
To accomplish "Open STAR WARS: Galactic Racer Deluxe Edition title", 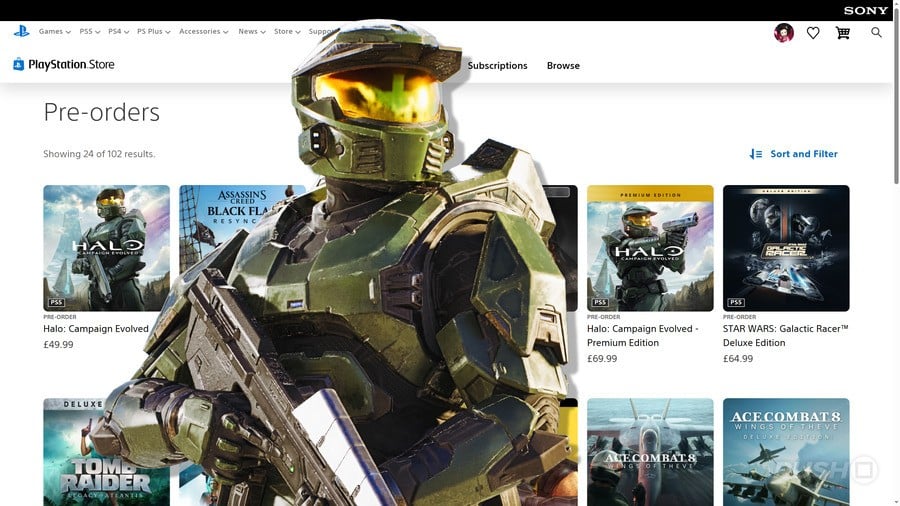I will tap(785, 336).
